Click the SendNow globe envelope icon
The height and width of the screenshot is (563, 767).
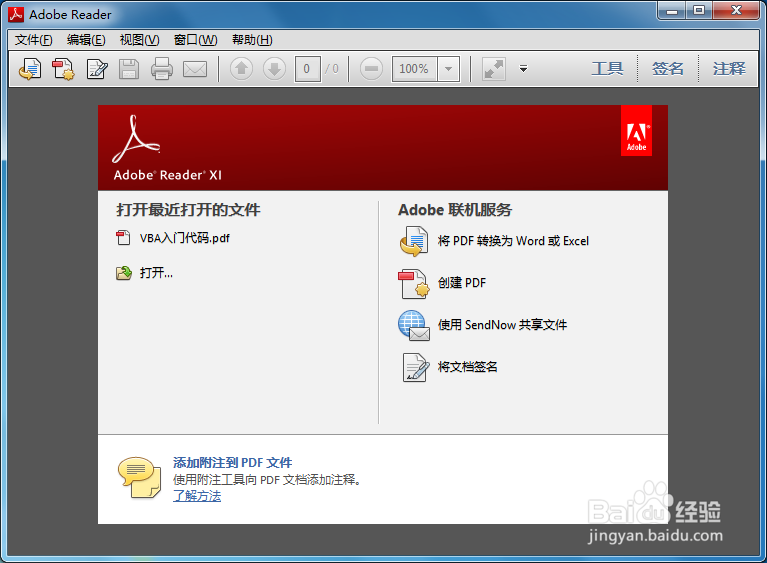pyautogui.click(x=414, y=325)
